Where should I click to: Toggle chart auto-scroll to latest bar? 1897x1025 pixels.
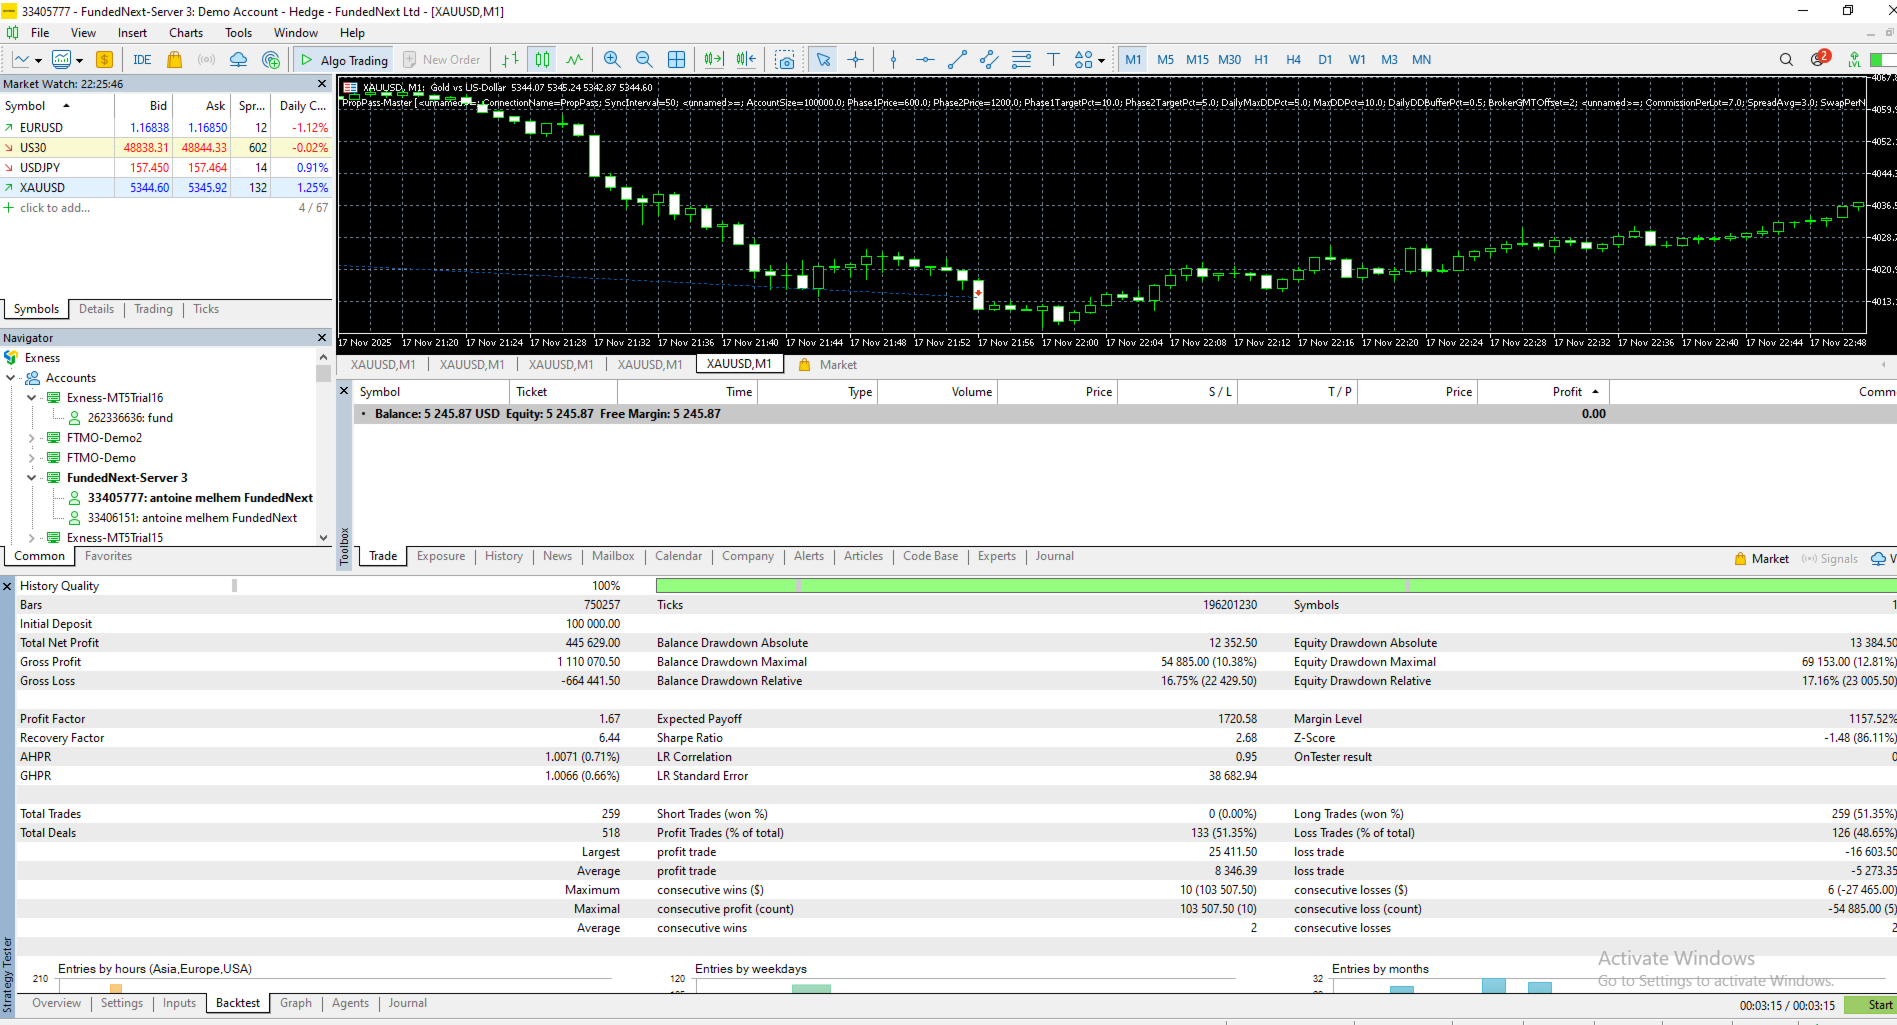pos(713,60)
